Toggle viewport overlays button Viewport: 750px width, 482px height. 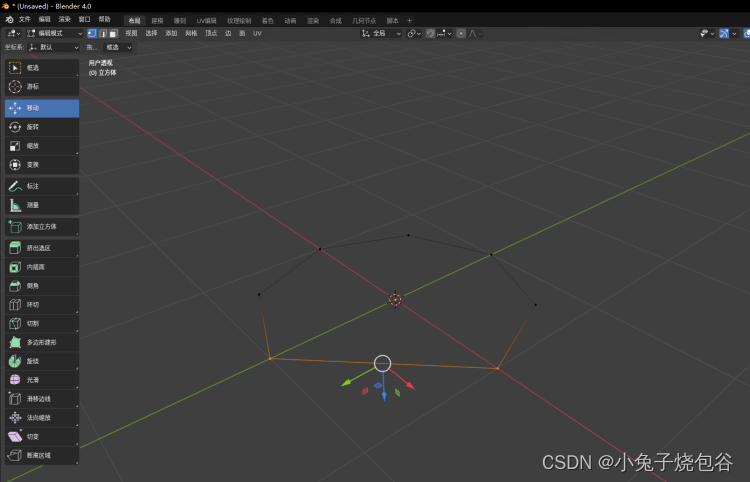(746, 33)
